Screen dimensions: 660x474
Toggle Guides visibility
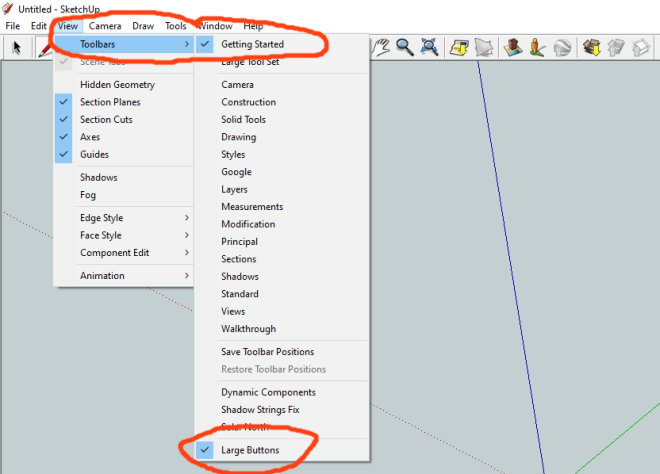(x=124, y=154)
